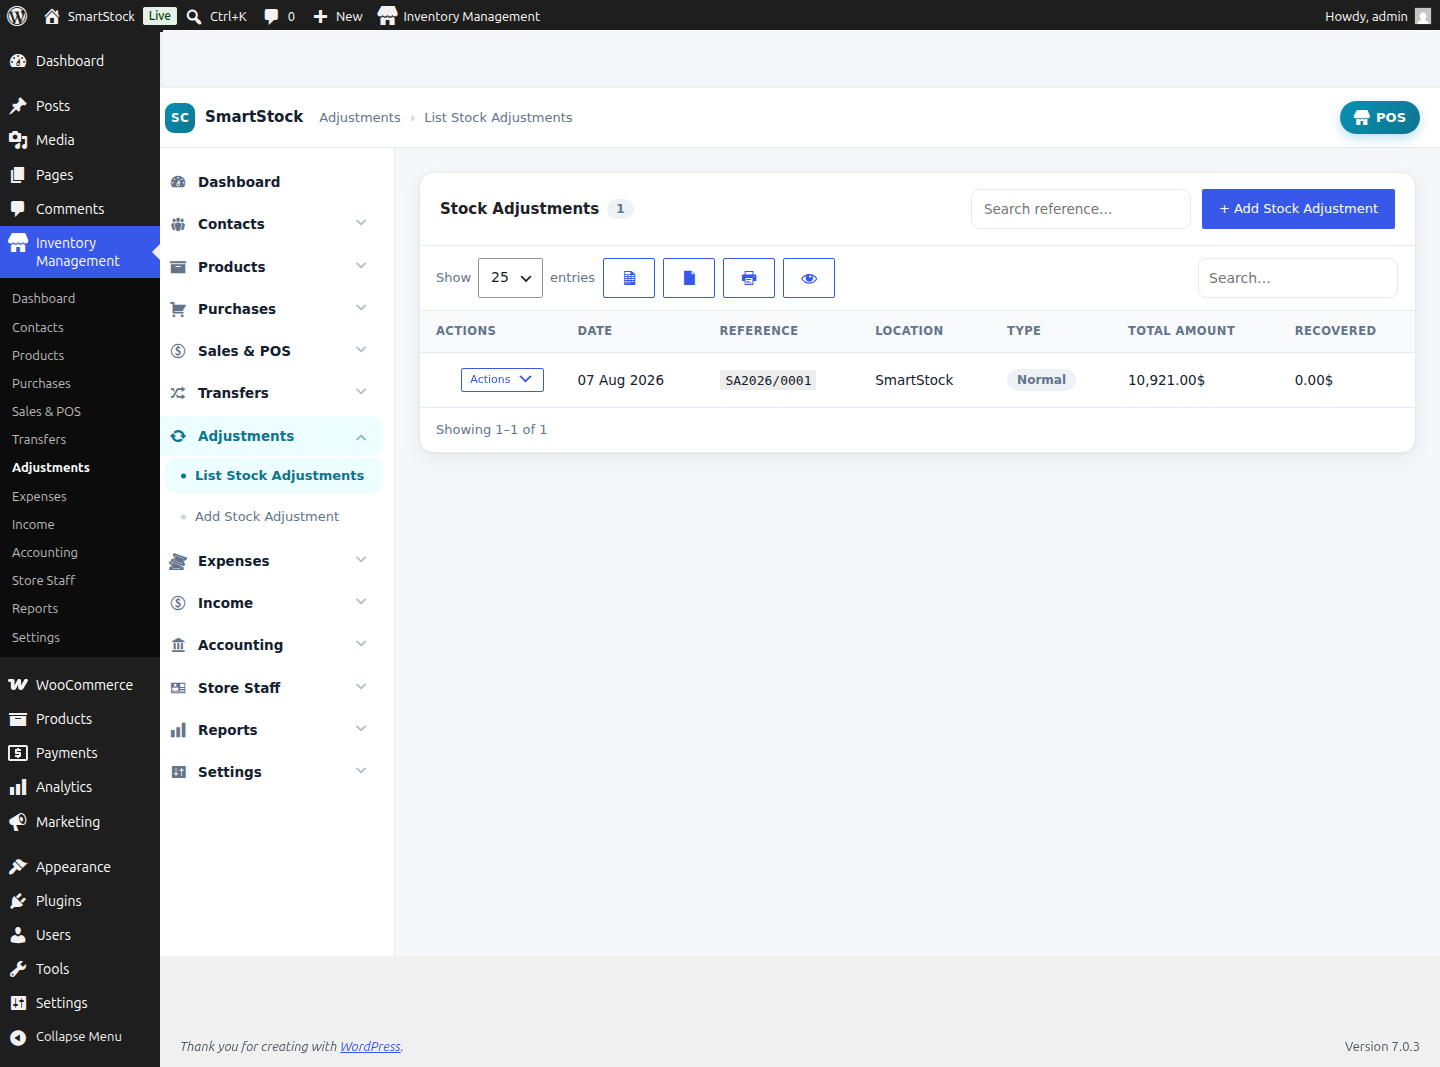Screen dimensions: 1440x1067
Task: Expand the Contacts submenu chevron
Action: (361, 223)
